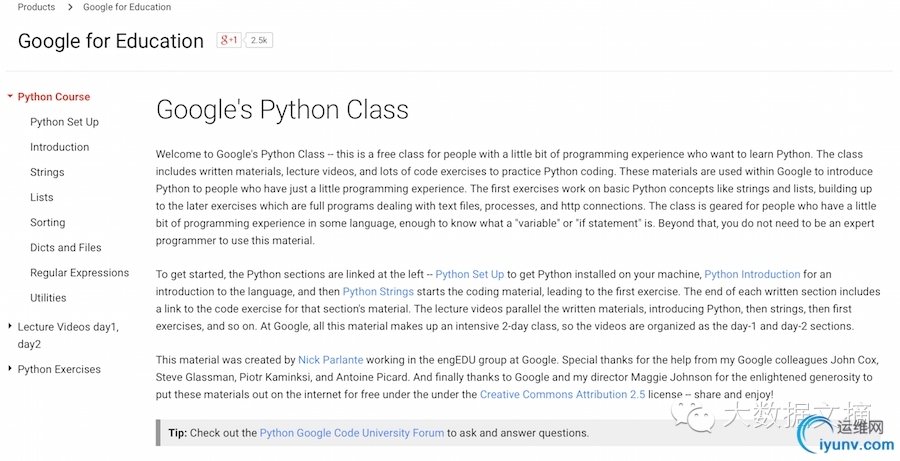Open Regular Expressions sidebar item
This screenshot has width=900, height=461.
(79, 273)
